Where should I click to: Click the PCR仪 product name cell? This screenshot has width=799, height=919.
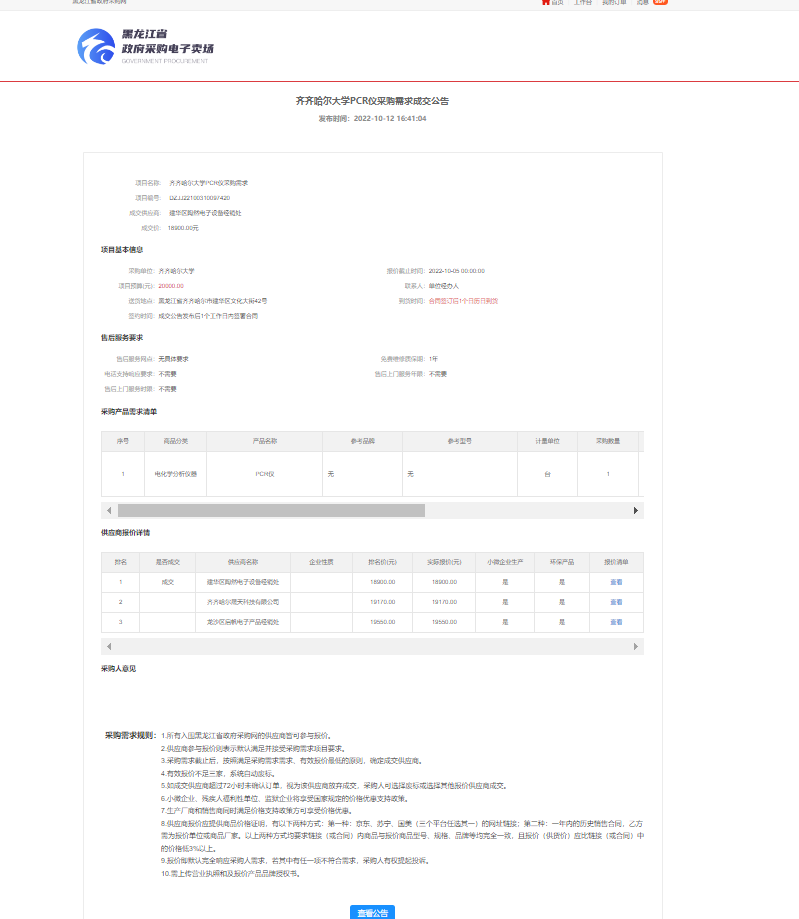[265, 473]
